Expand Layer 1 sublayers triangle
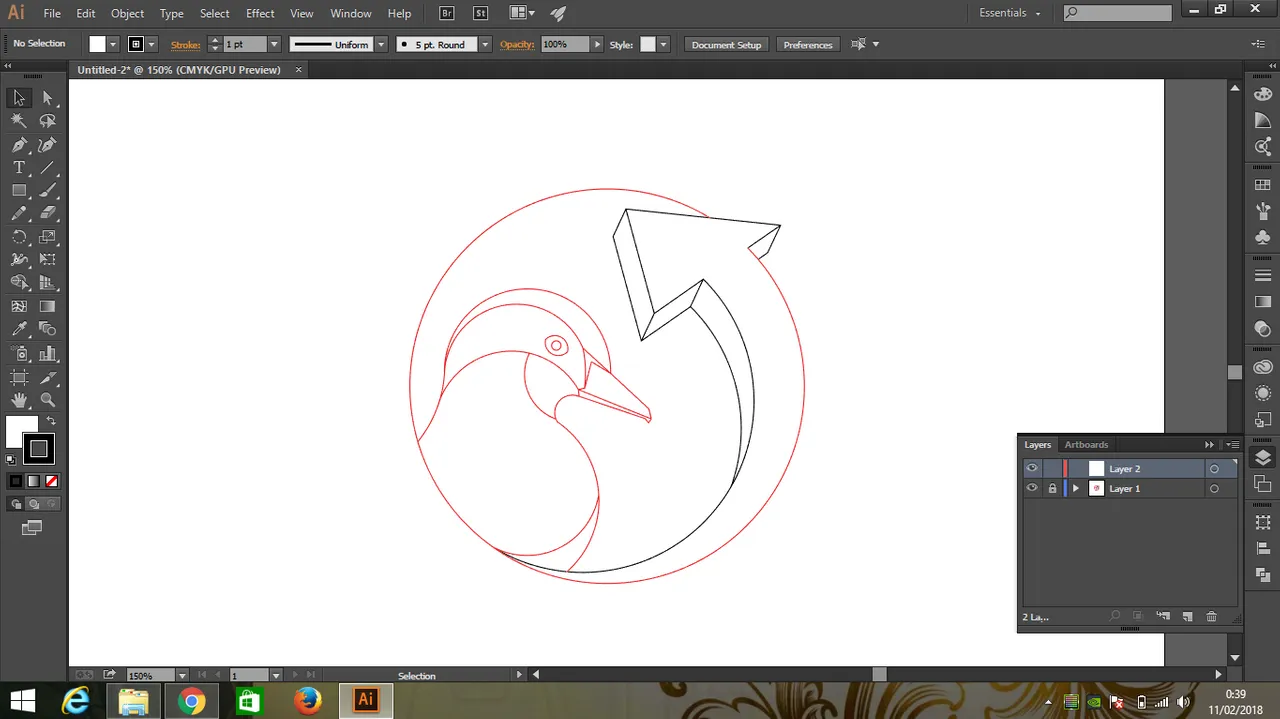 [x=1076, y=488]
